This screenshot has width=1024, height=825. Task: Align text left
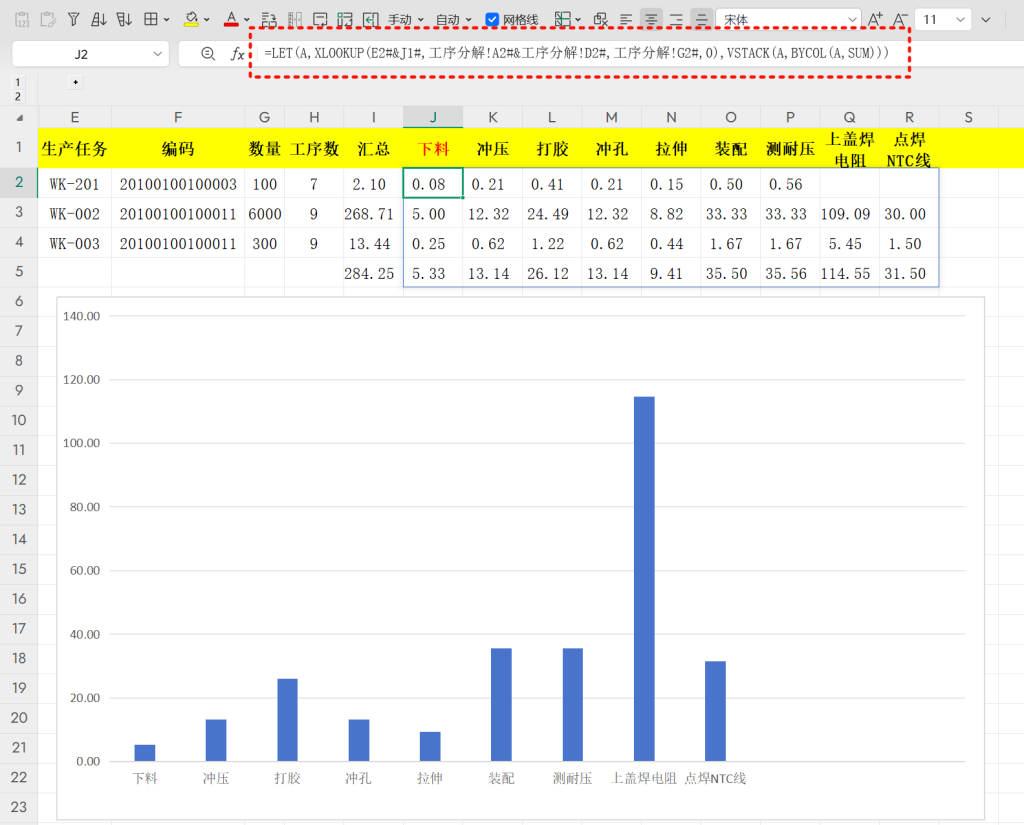click(x=626, y=20)
